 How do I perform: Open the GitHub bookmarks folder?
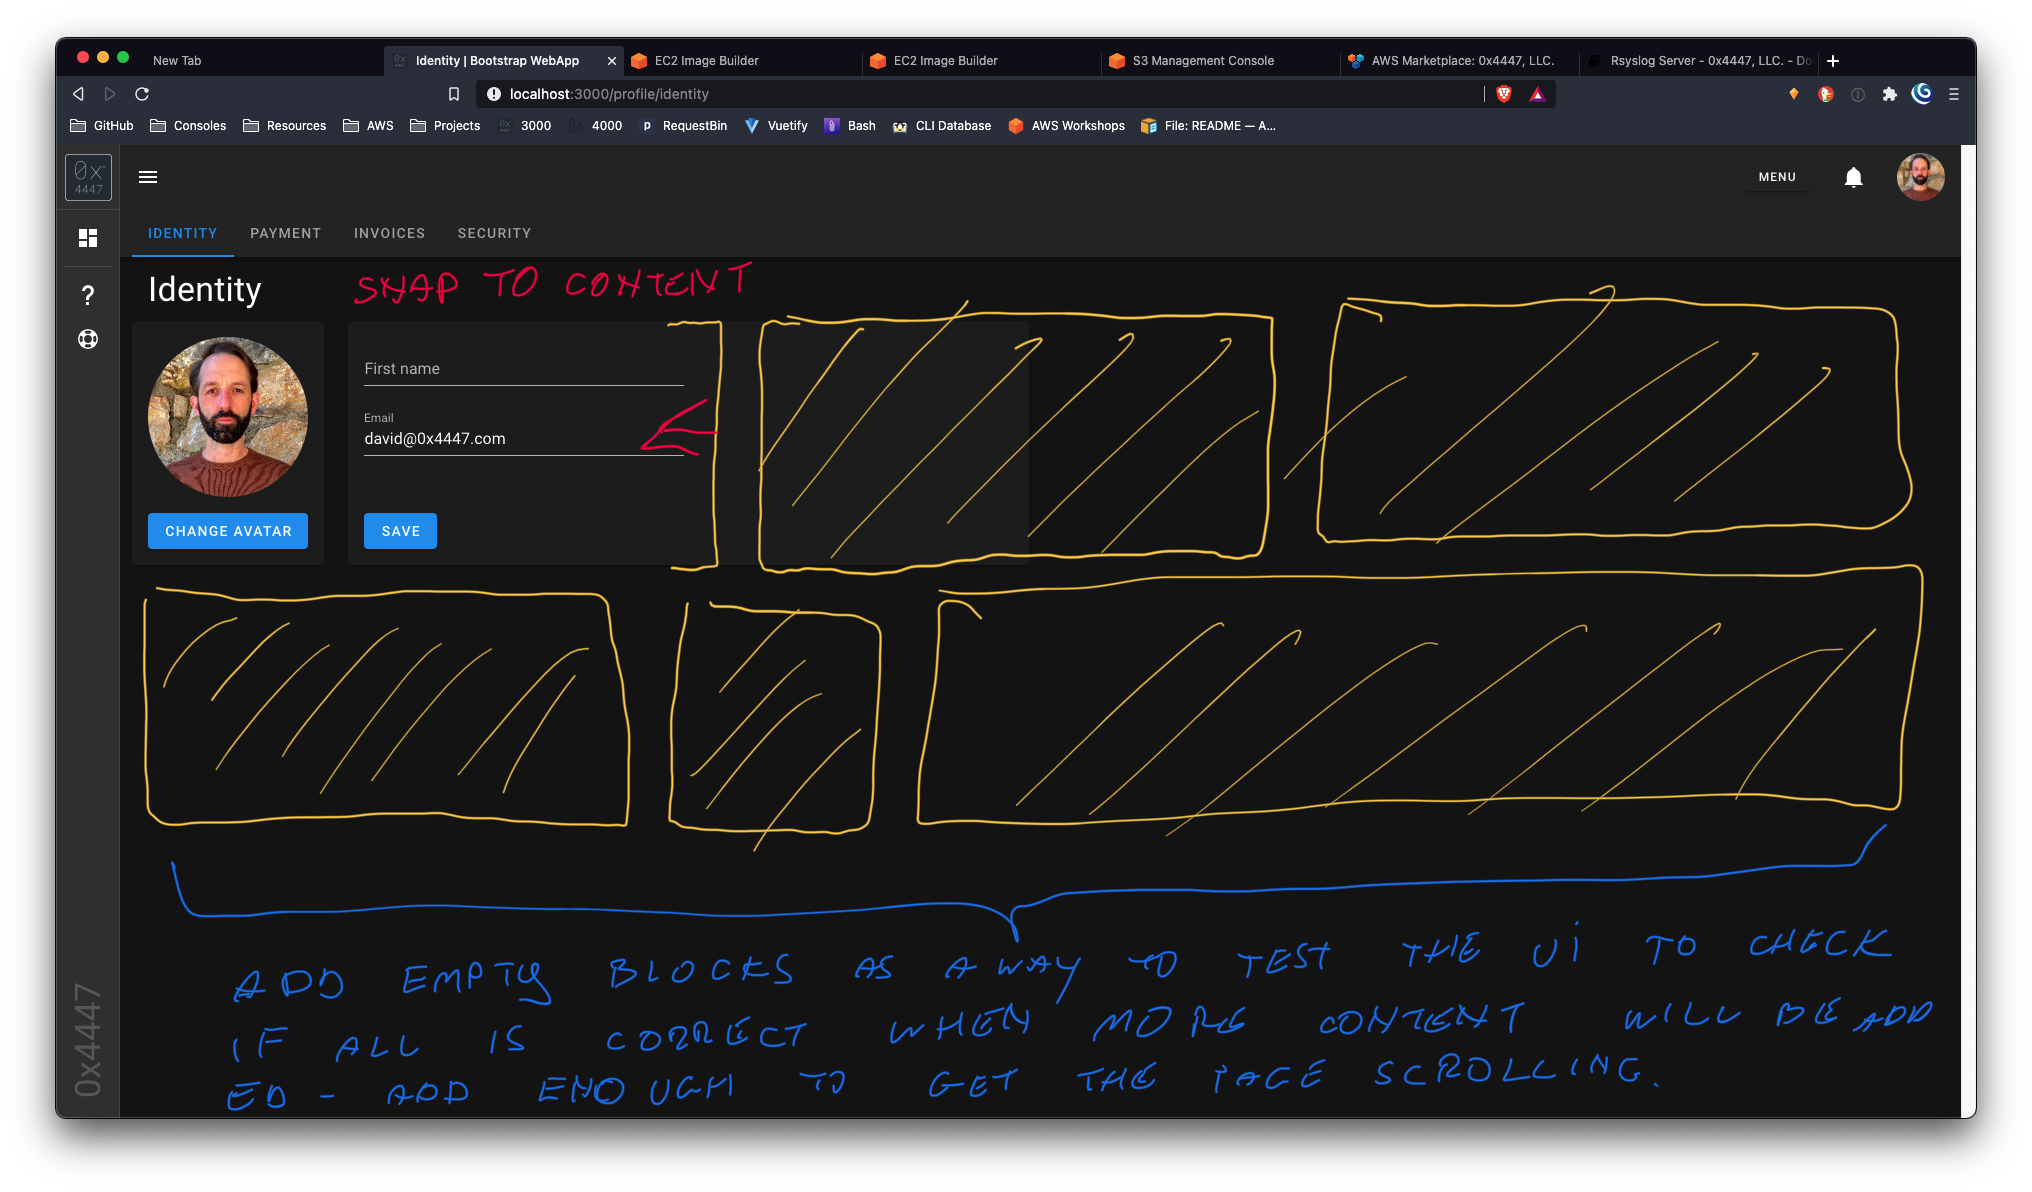click(102, 126)
